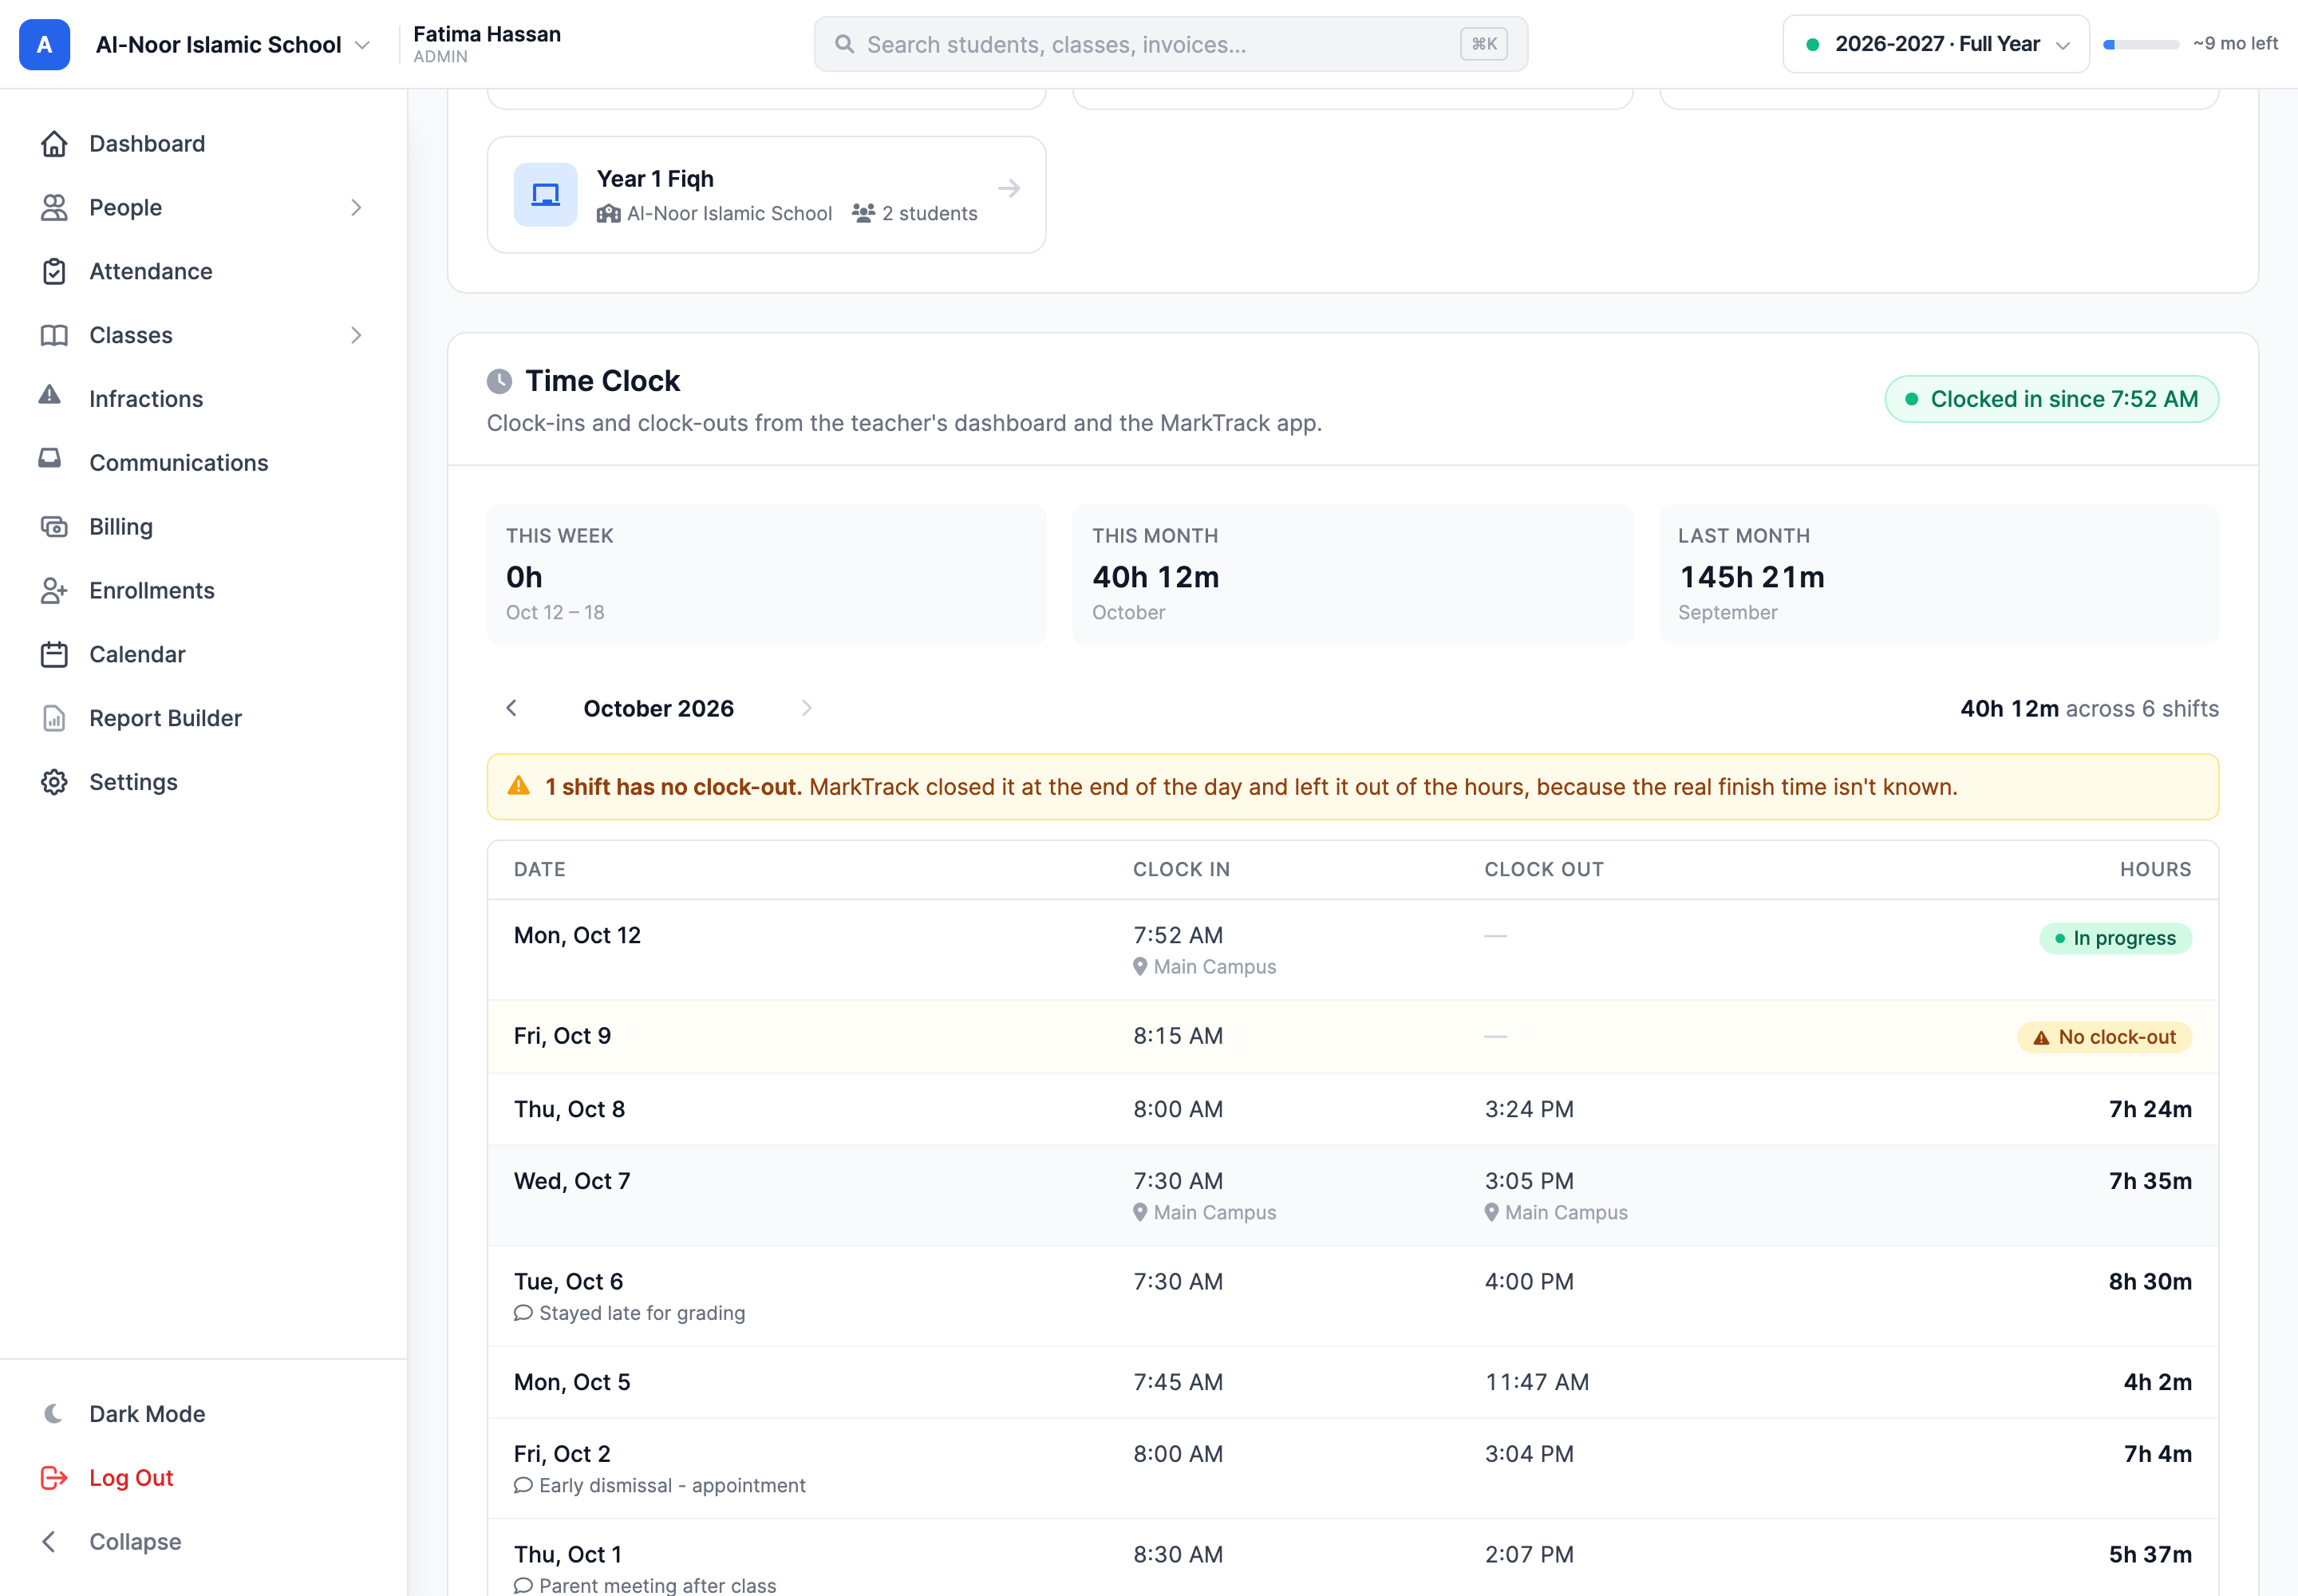Click the Al-Noor school logo badge

tap(45, 45)
